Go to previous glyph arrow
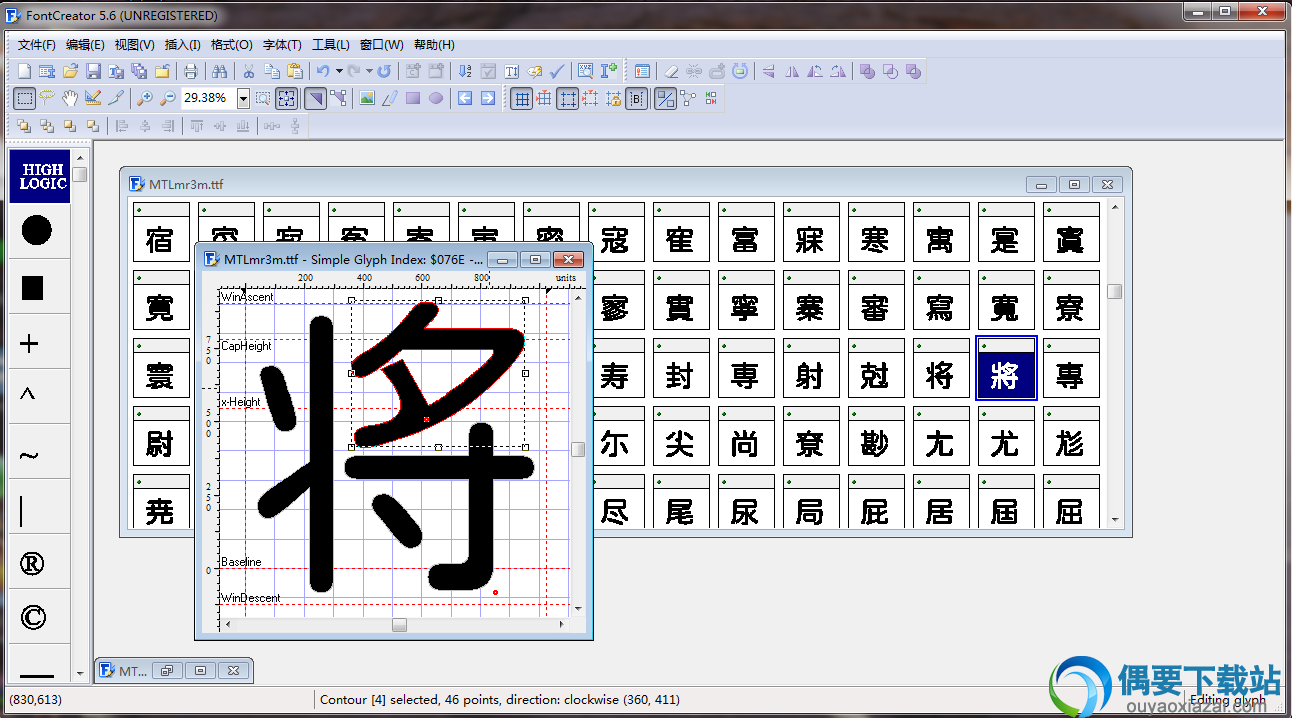Image resolution: width=1292 pixels, height=718 pixels. pyautogui.click(x=465, y=98)
